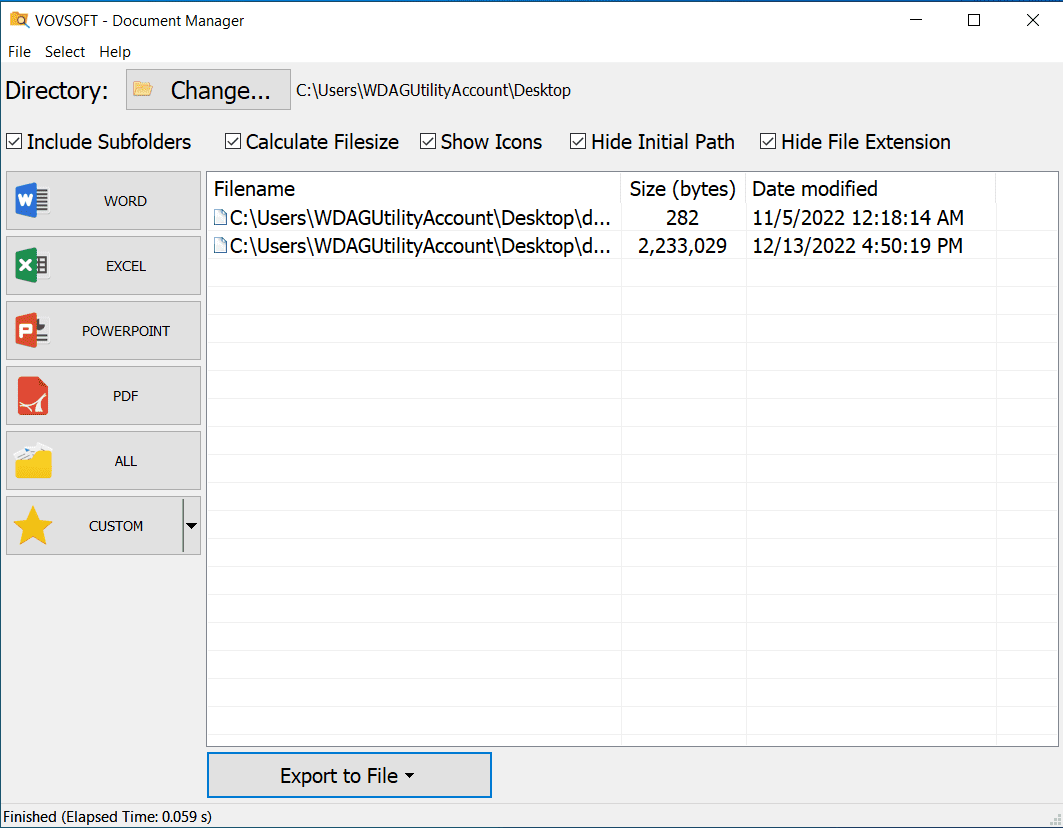Open the File menu
This screenshot has width=1063, height=828.
click(x=19, y=52)
